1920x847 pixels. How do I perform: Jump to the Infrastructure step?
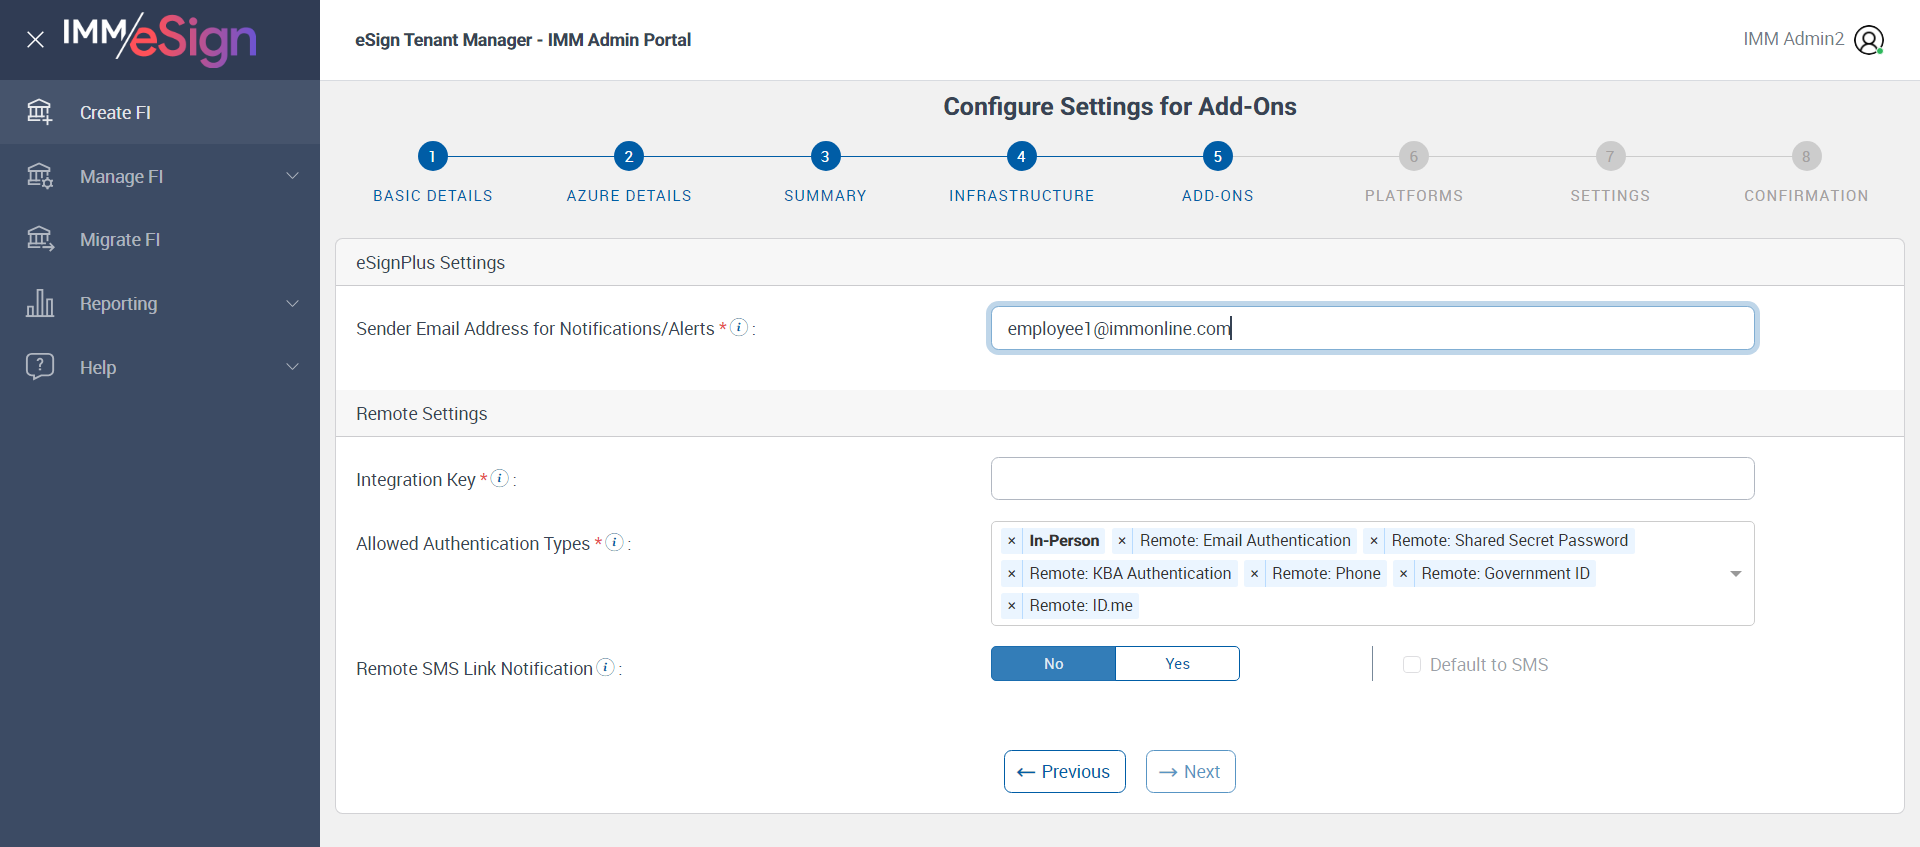pyautogui.click(x=1021, y=157)
